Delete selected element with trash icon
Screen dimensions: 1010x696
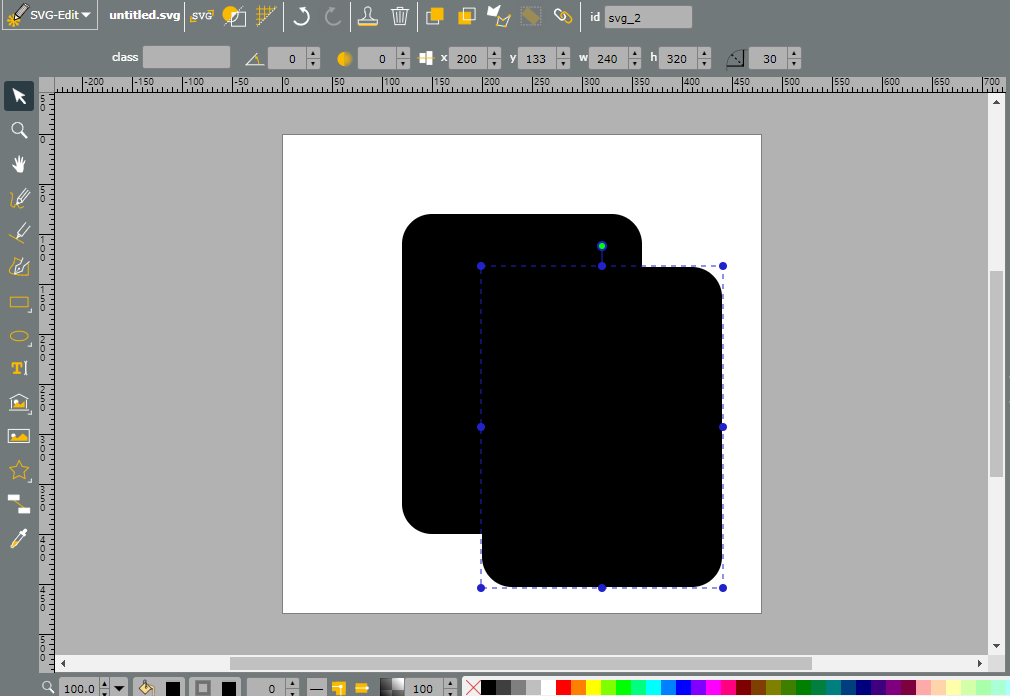coord(400,15)
